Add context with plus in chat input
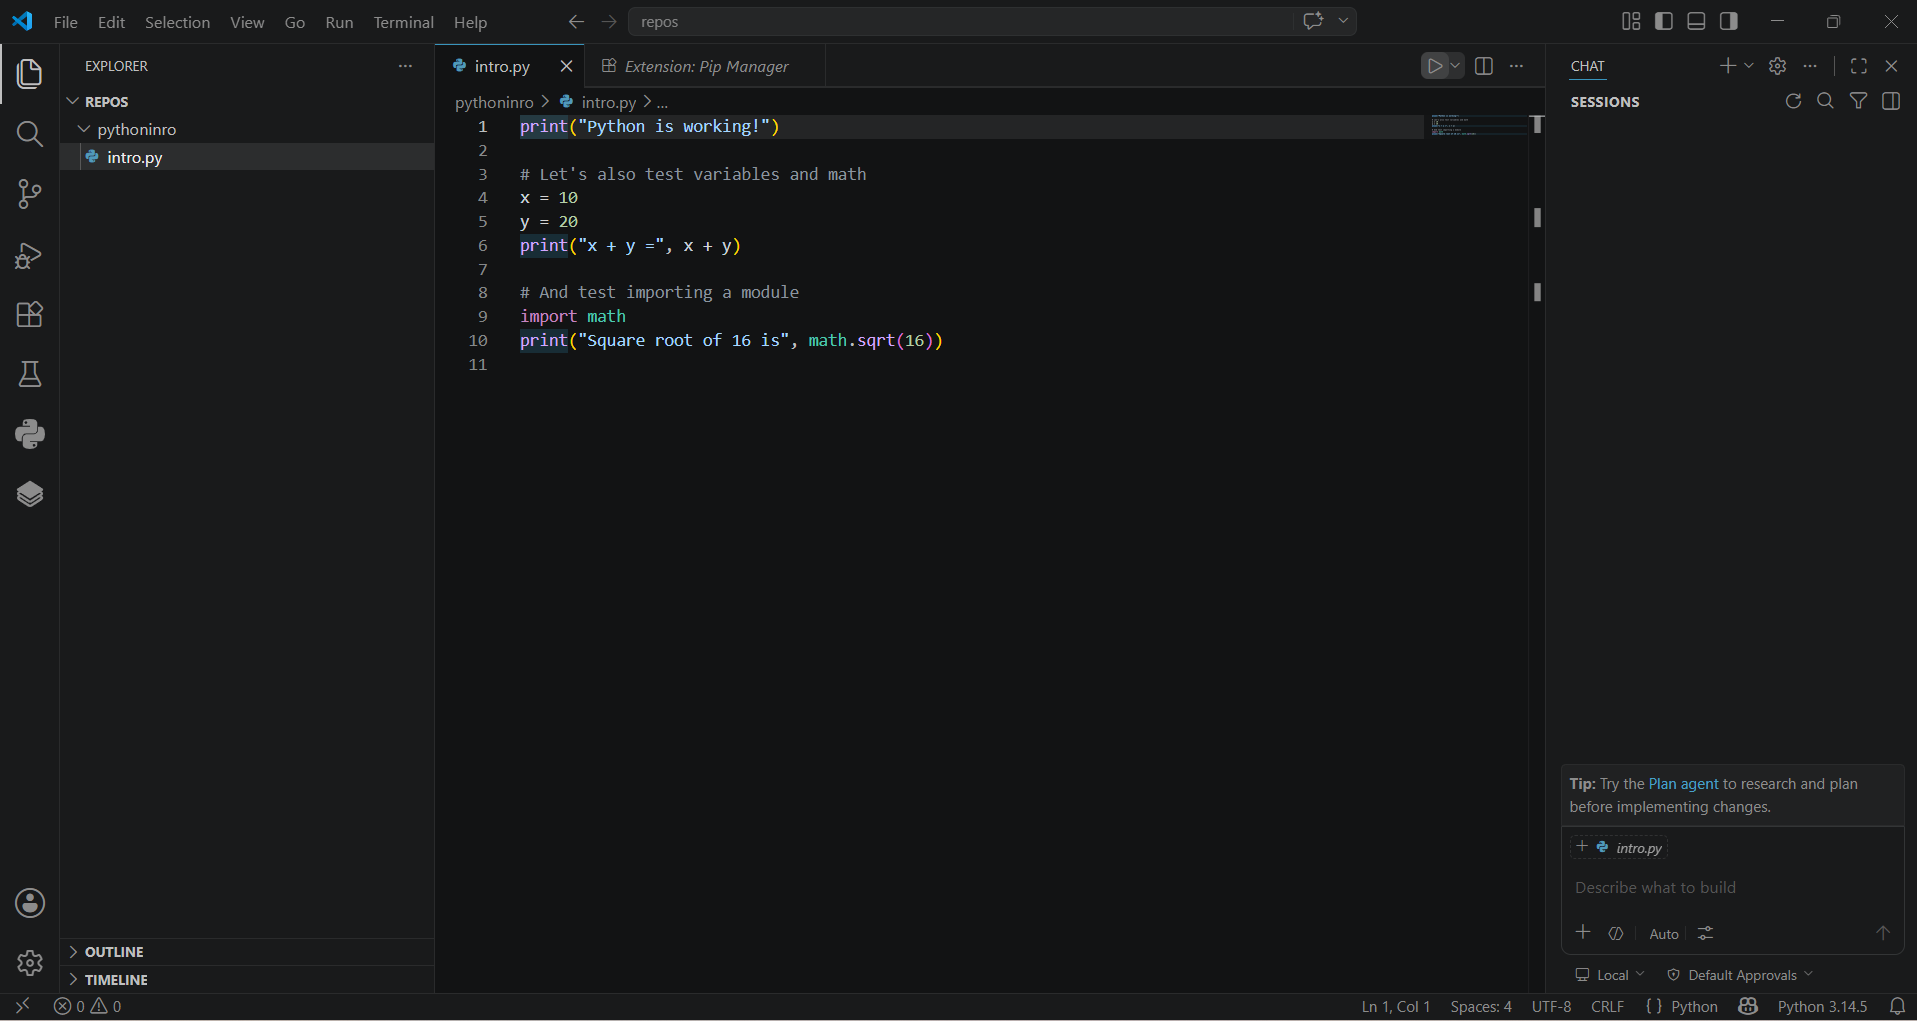 [1583, 932]
